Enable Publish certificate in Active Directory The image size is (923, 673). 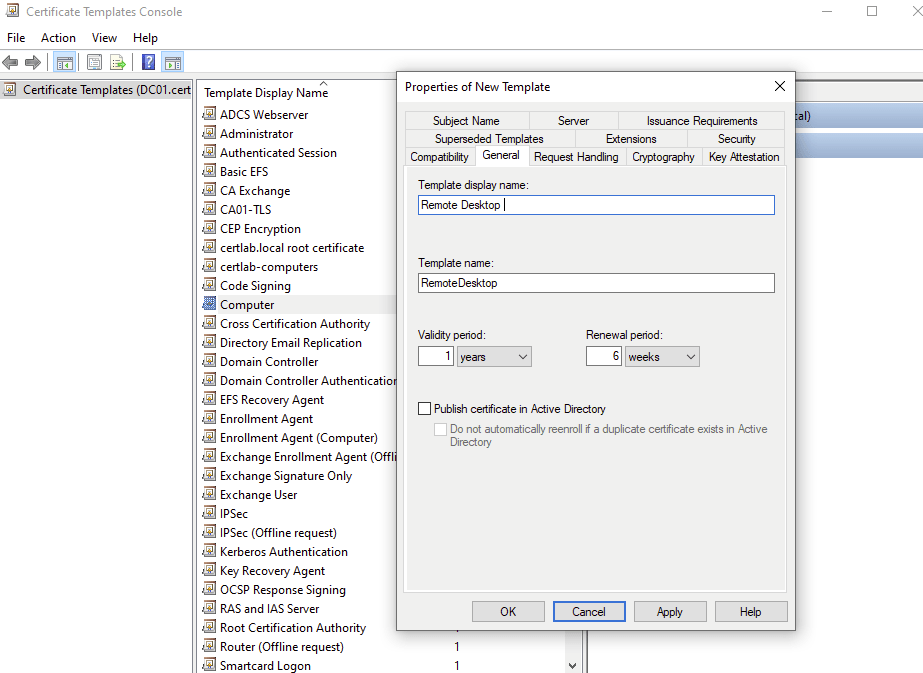coord(425,409)
